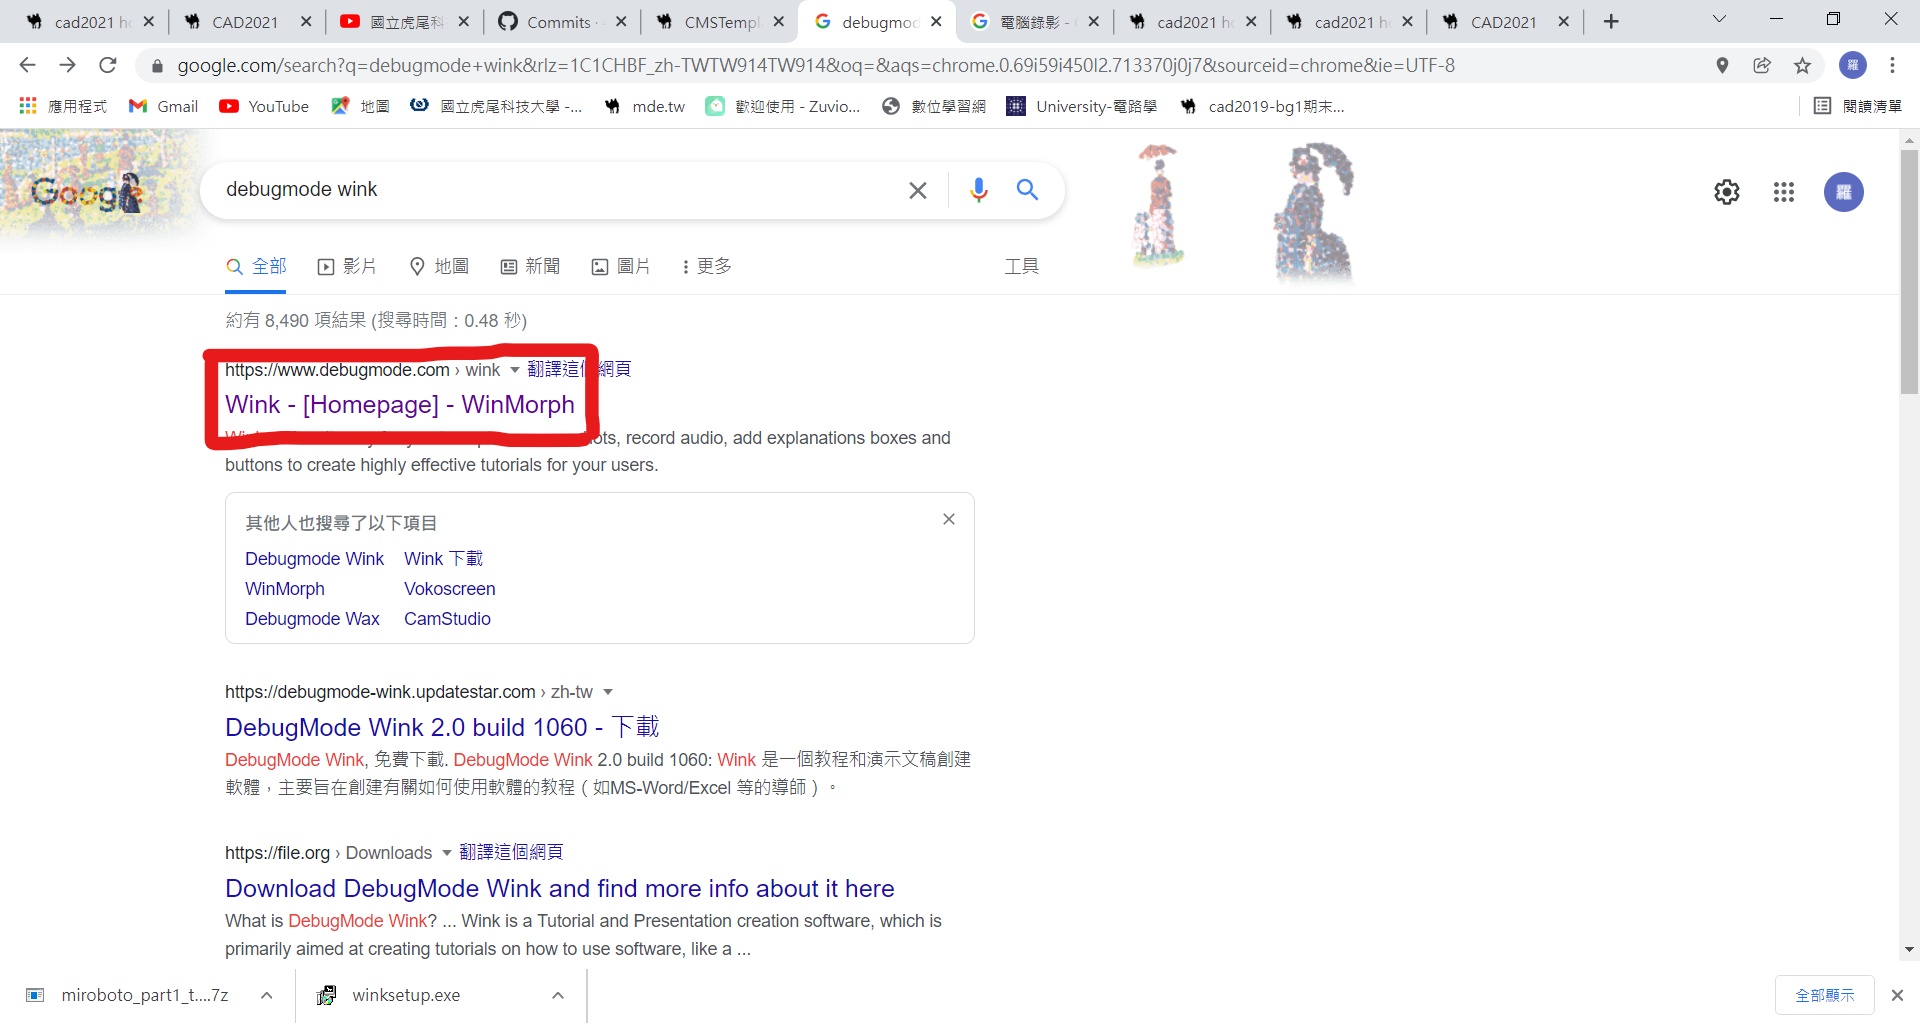
Task: Open the mde.tw bookmark
Action: point(644,106)
